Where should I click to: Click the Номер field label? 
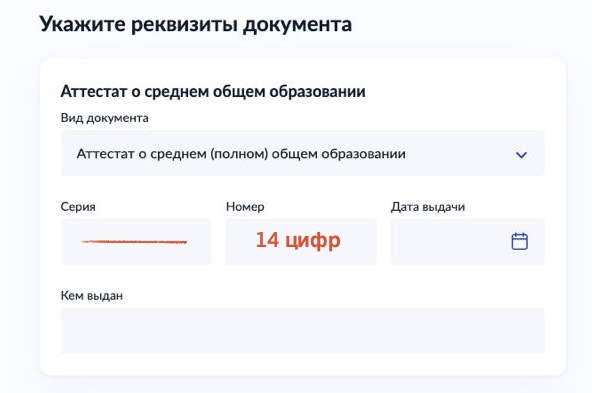click(245, 207)
